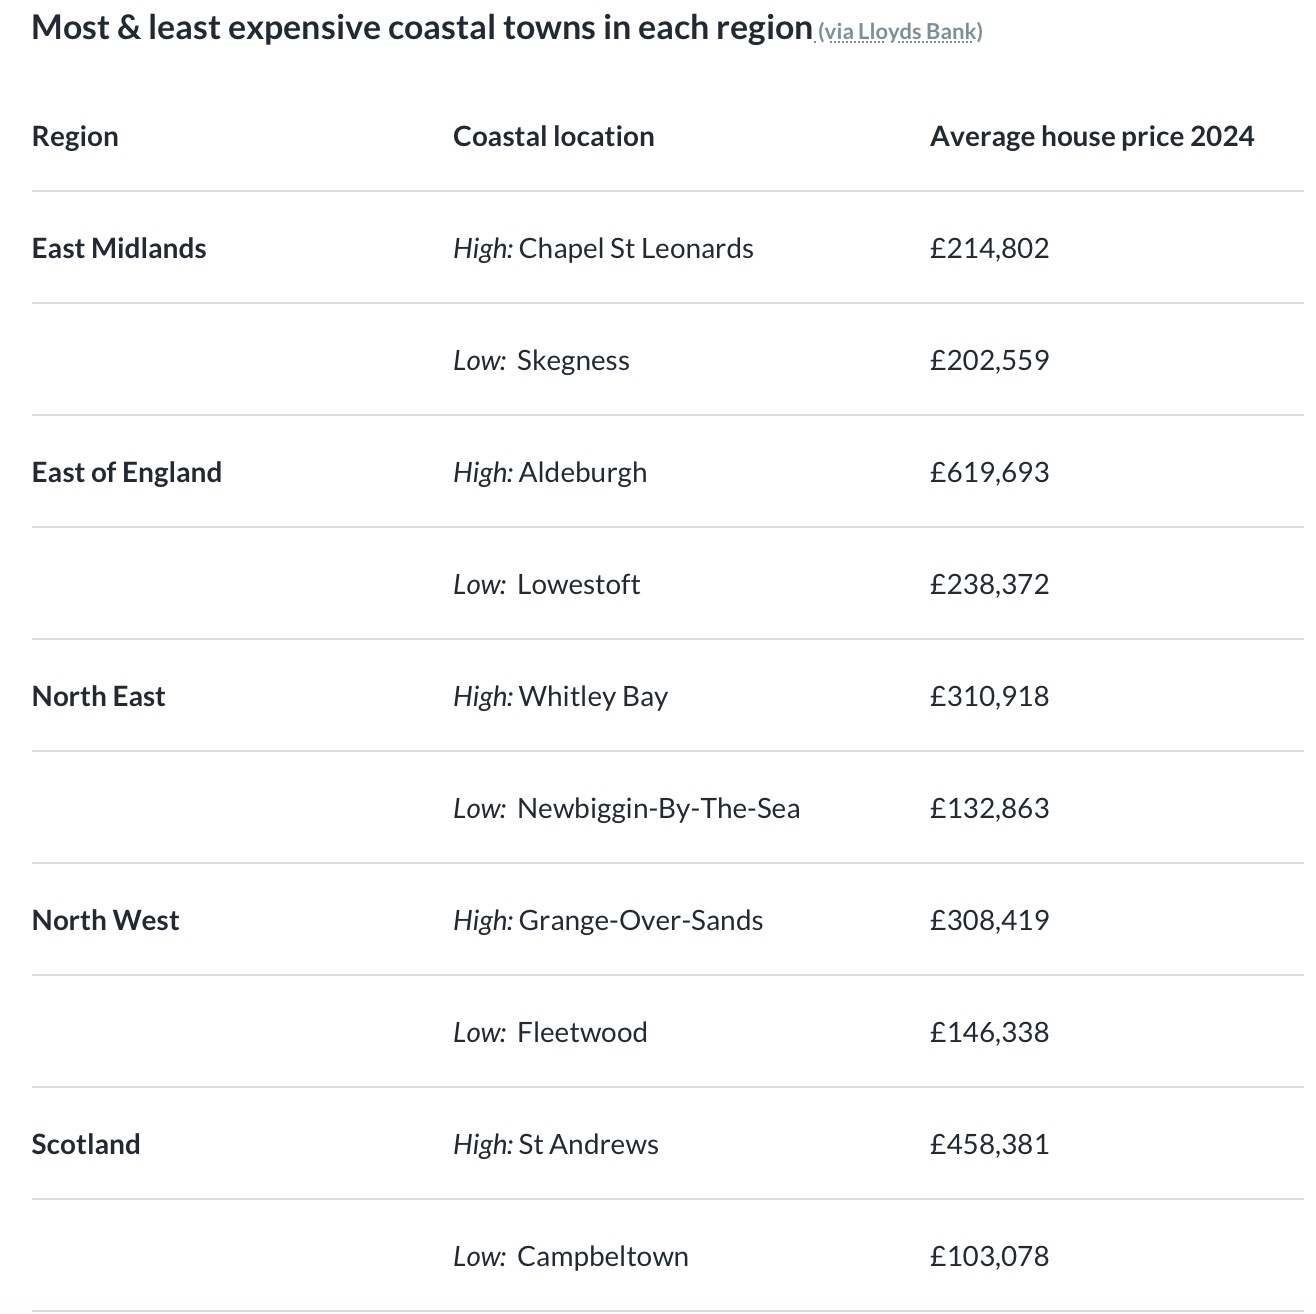Click the Chapel St Leonards entry
The height and width of the screenshot is (1314, 1316).
tap(636, 249)
